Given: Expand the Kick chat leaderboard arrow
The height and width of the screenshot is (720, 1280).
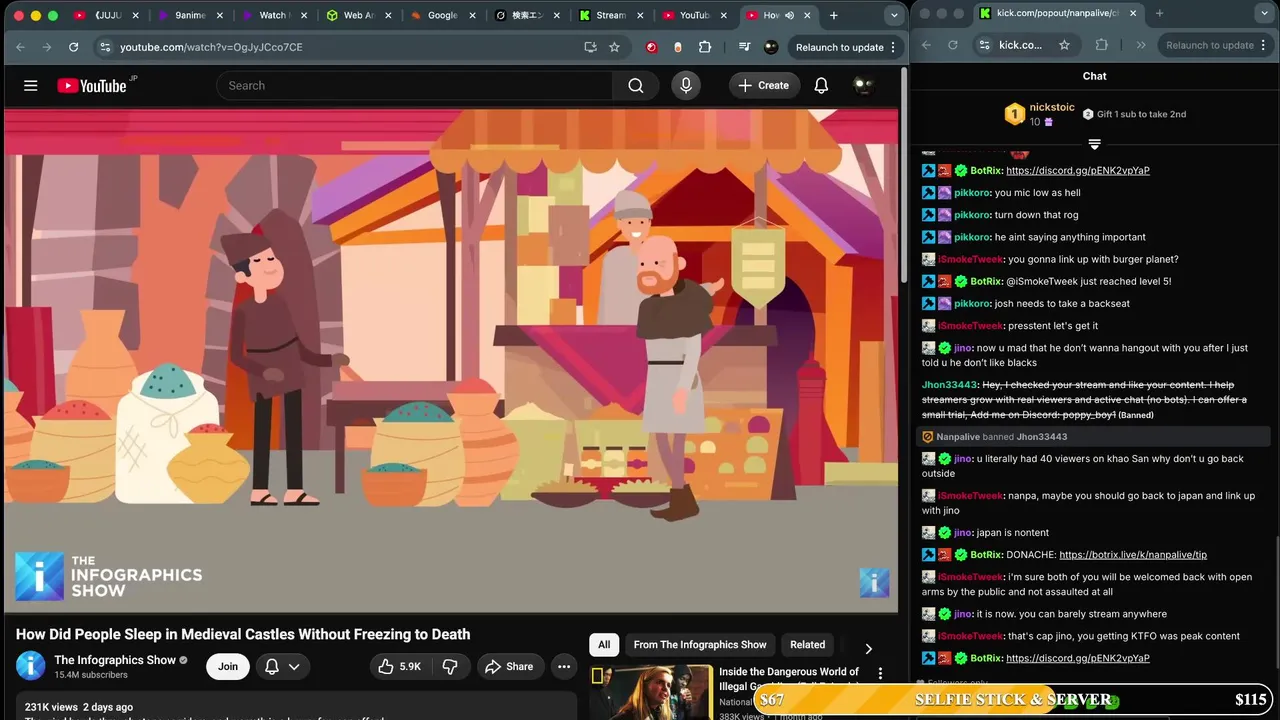Looking at the screenshot, I should 1094,145.
